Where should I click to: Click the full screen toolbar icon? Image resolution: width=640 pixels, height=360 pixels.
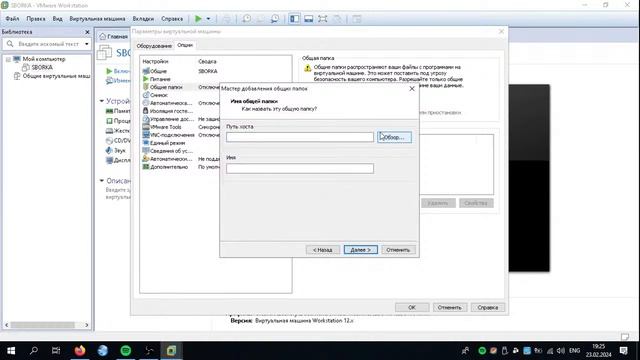[x=322, y=19]
